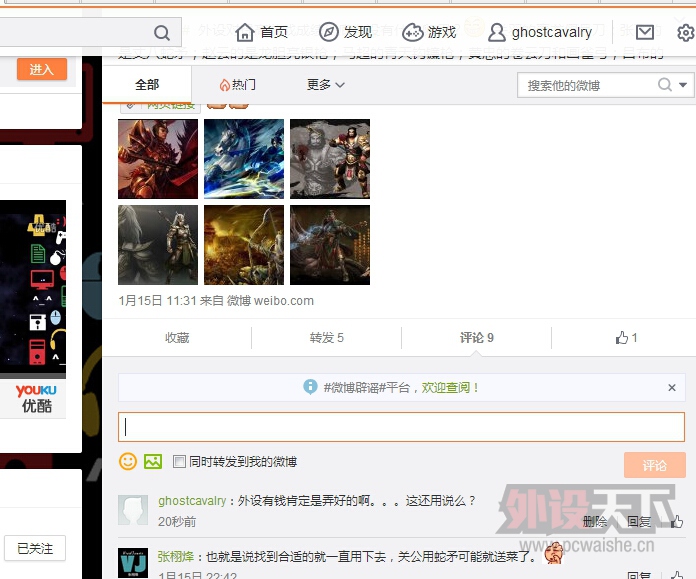Open the settings gear icon
The width and height of the screenshot is (696, 579).
(685, 32)
